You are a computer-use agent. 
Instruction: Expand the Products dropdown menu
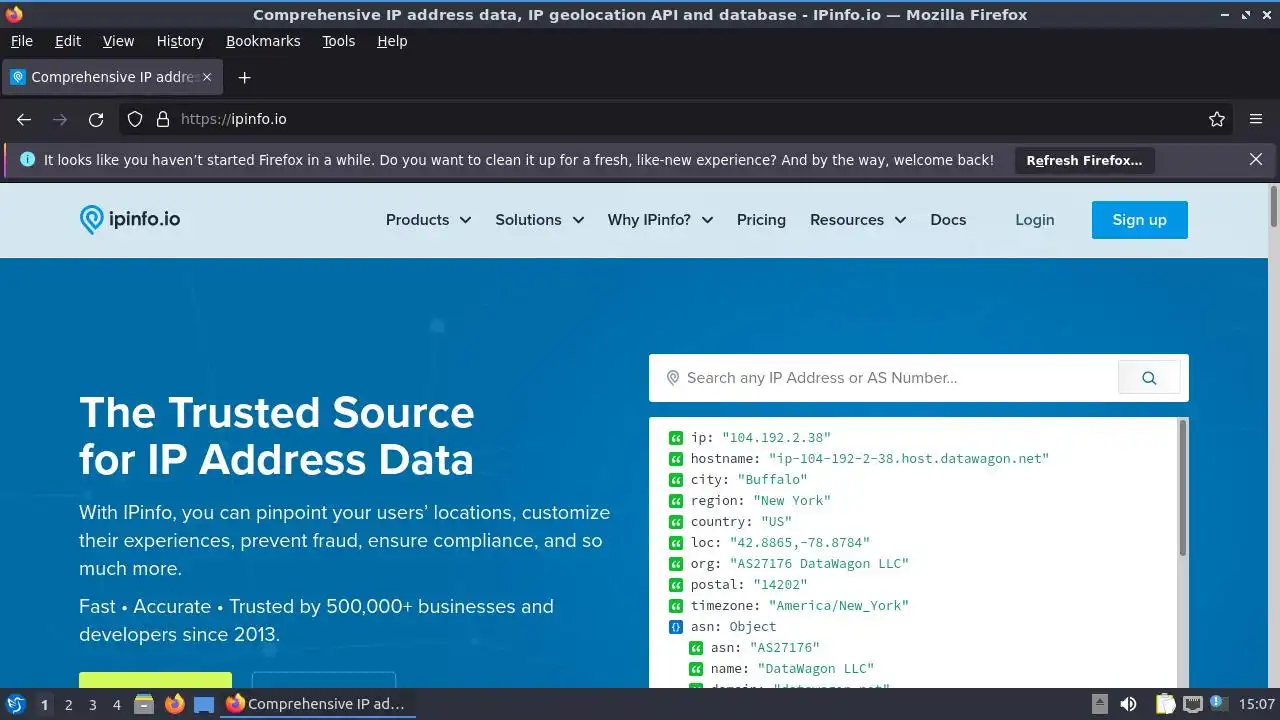[x=428, y=220]
